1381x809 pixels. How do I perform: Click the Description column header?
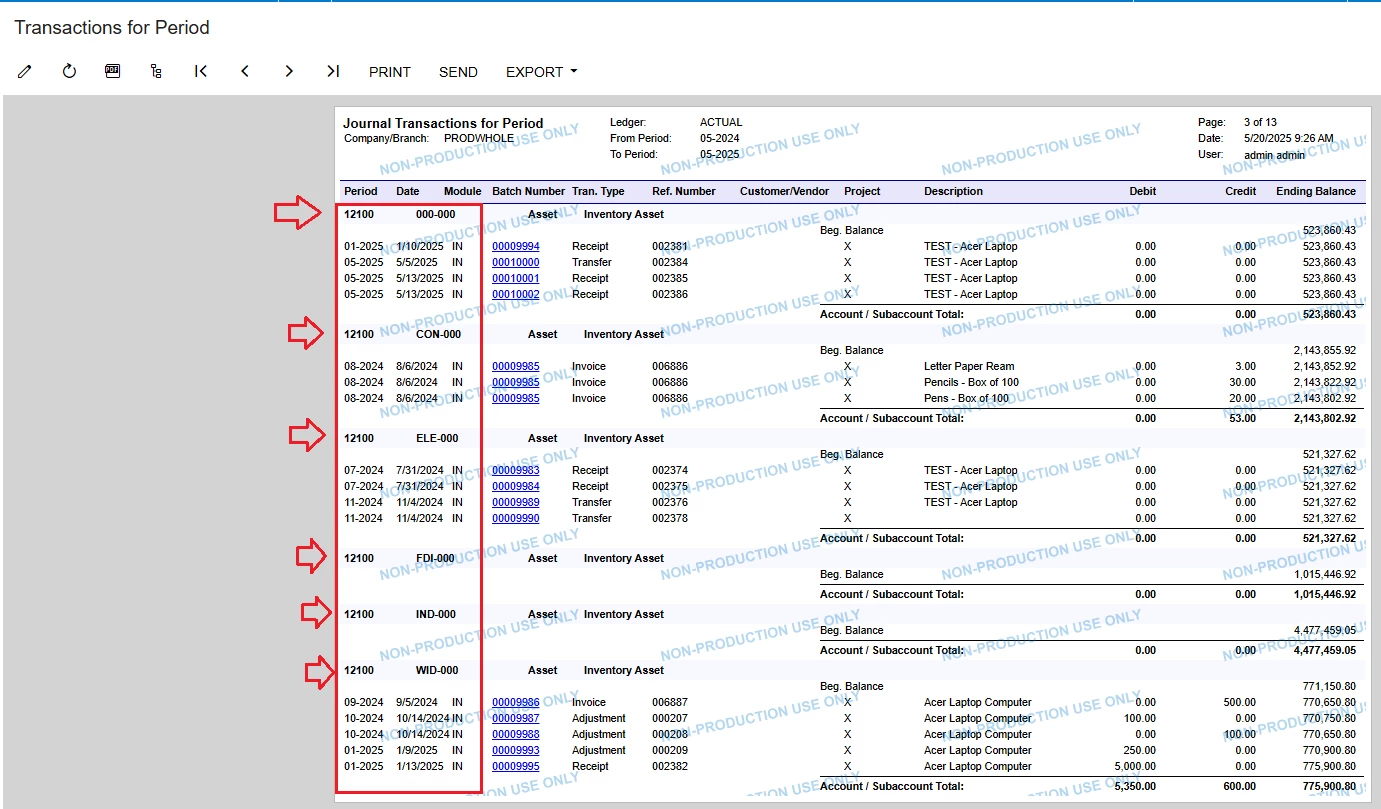point(953,191)
